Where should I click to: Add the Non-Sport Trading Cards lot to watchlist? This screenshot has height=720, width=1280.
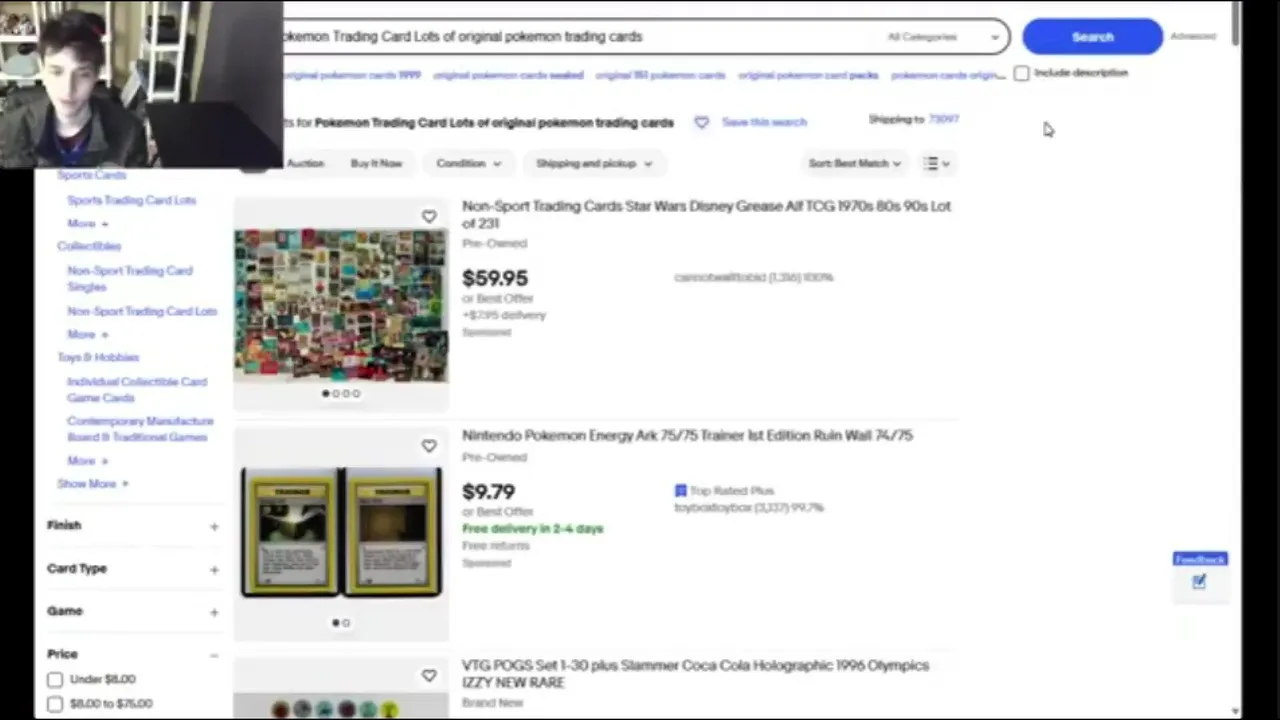(429, 217)
